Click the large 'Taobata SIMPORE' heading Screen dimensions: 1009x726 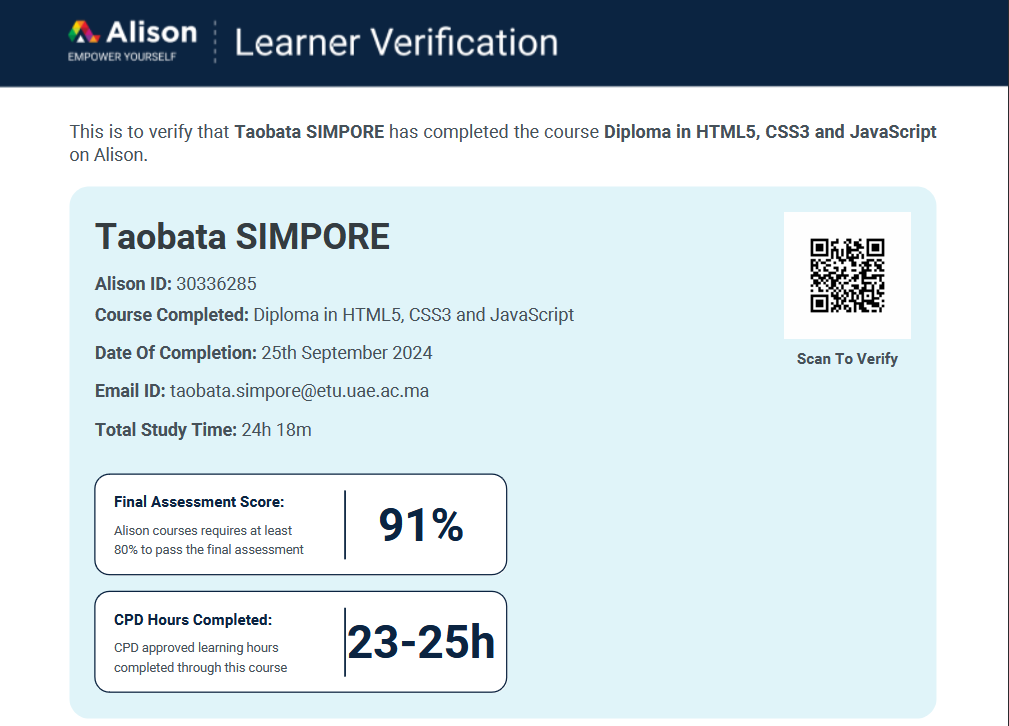point(242,236)
